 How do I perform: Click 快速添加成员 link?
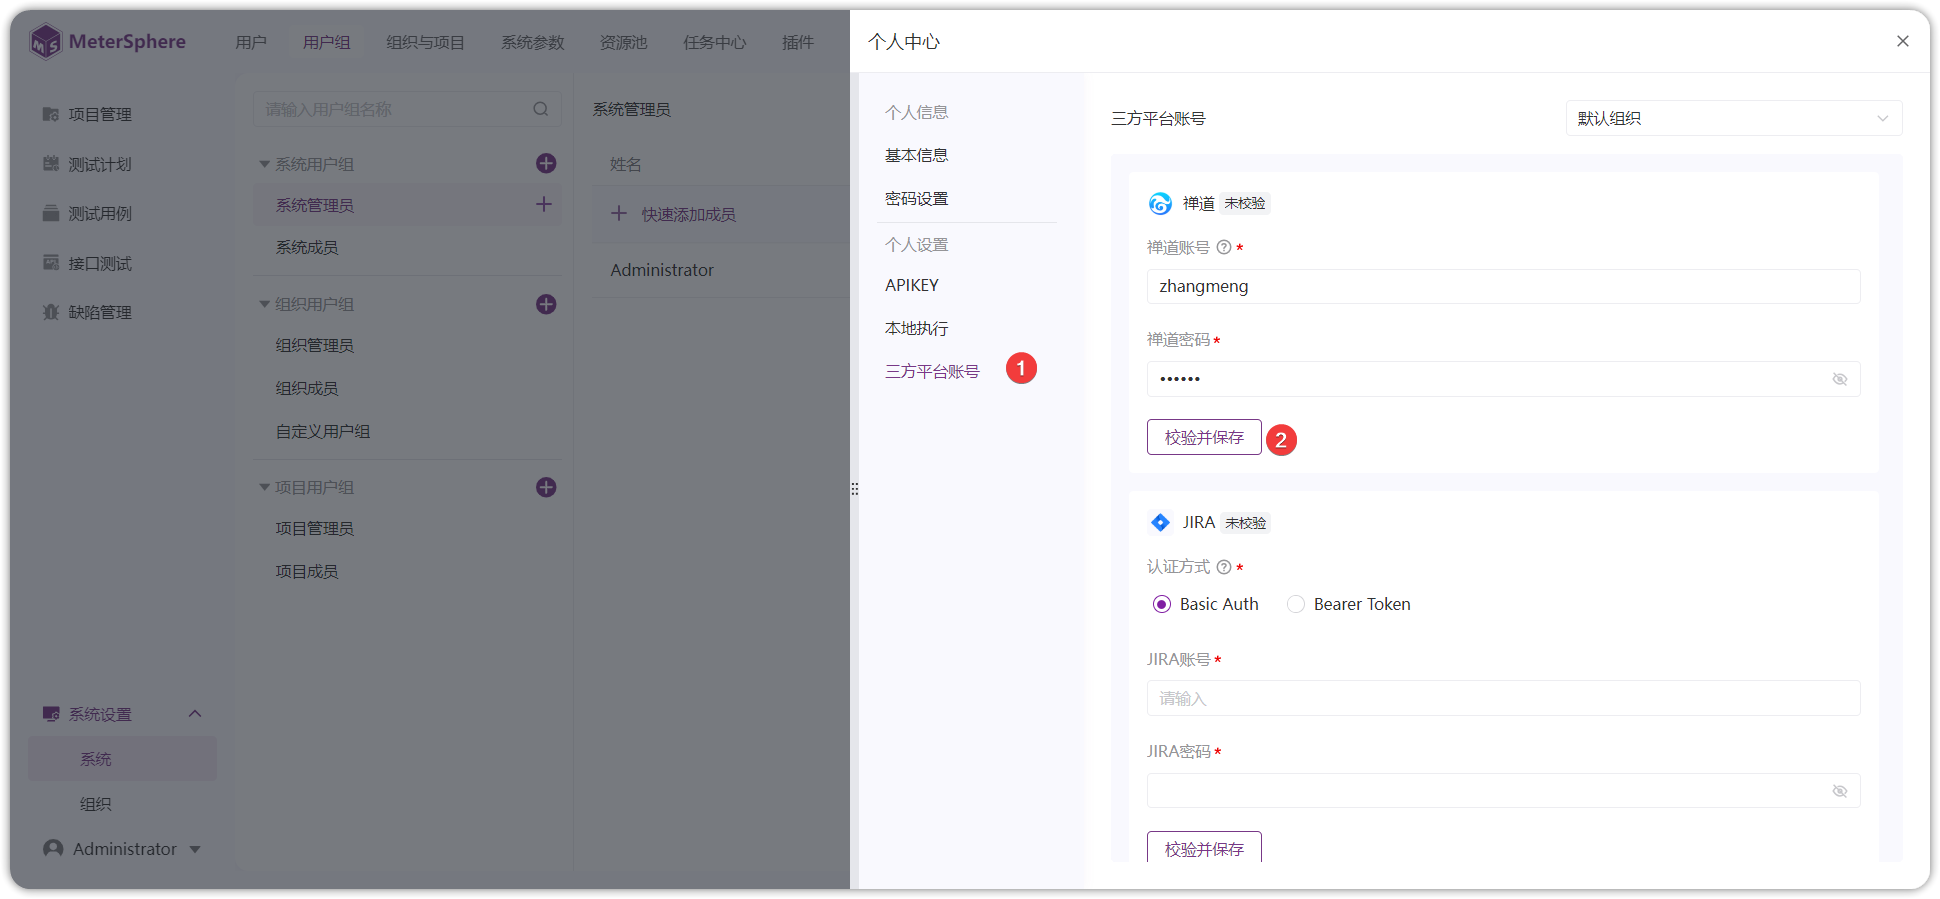pyautogui.click(x=688, y=214)
